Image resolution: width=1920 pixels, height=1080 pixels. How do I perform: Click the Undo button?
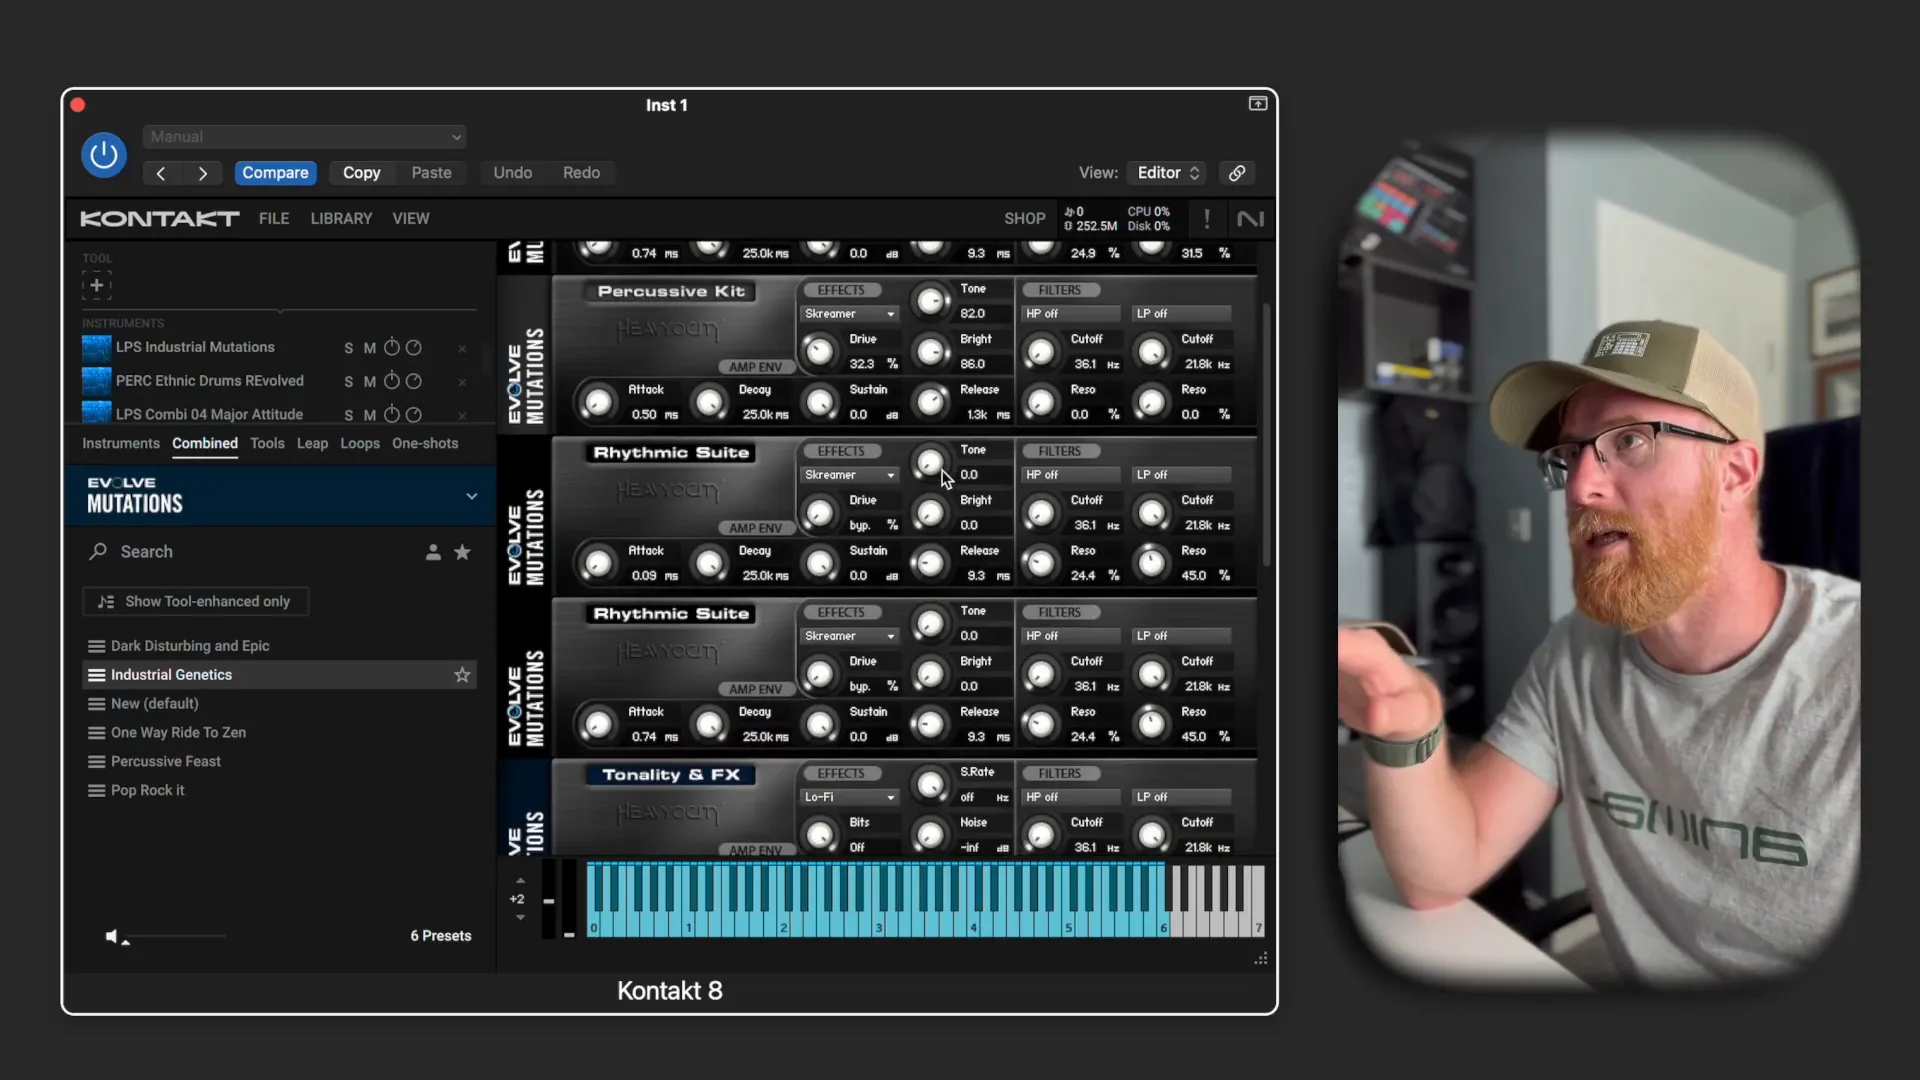point(512,173)
